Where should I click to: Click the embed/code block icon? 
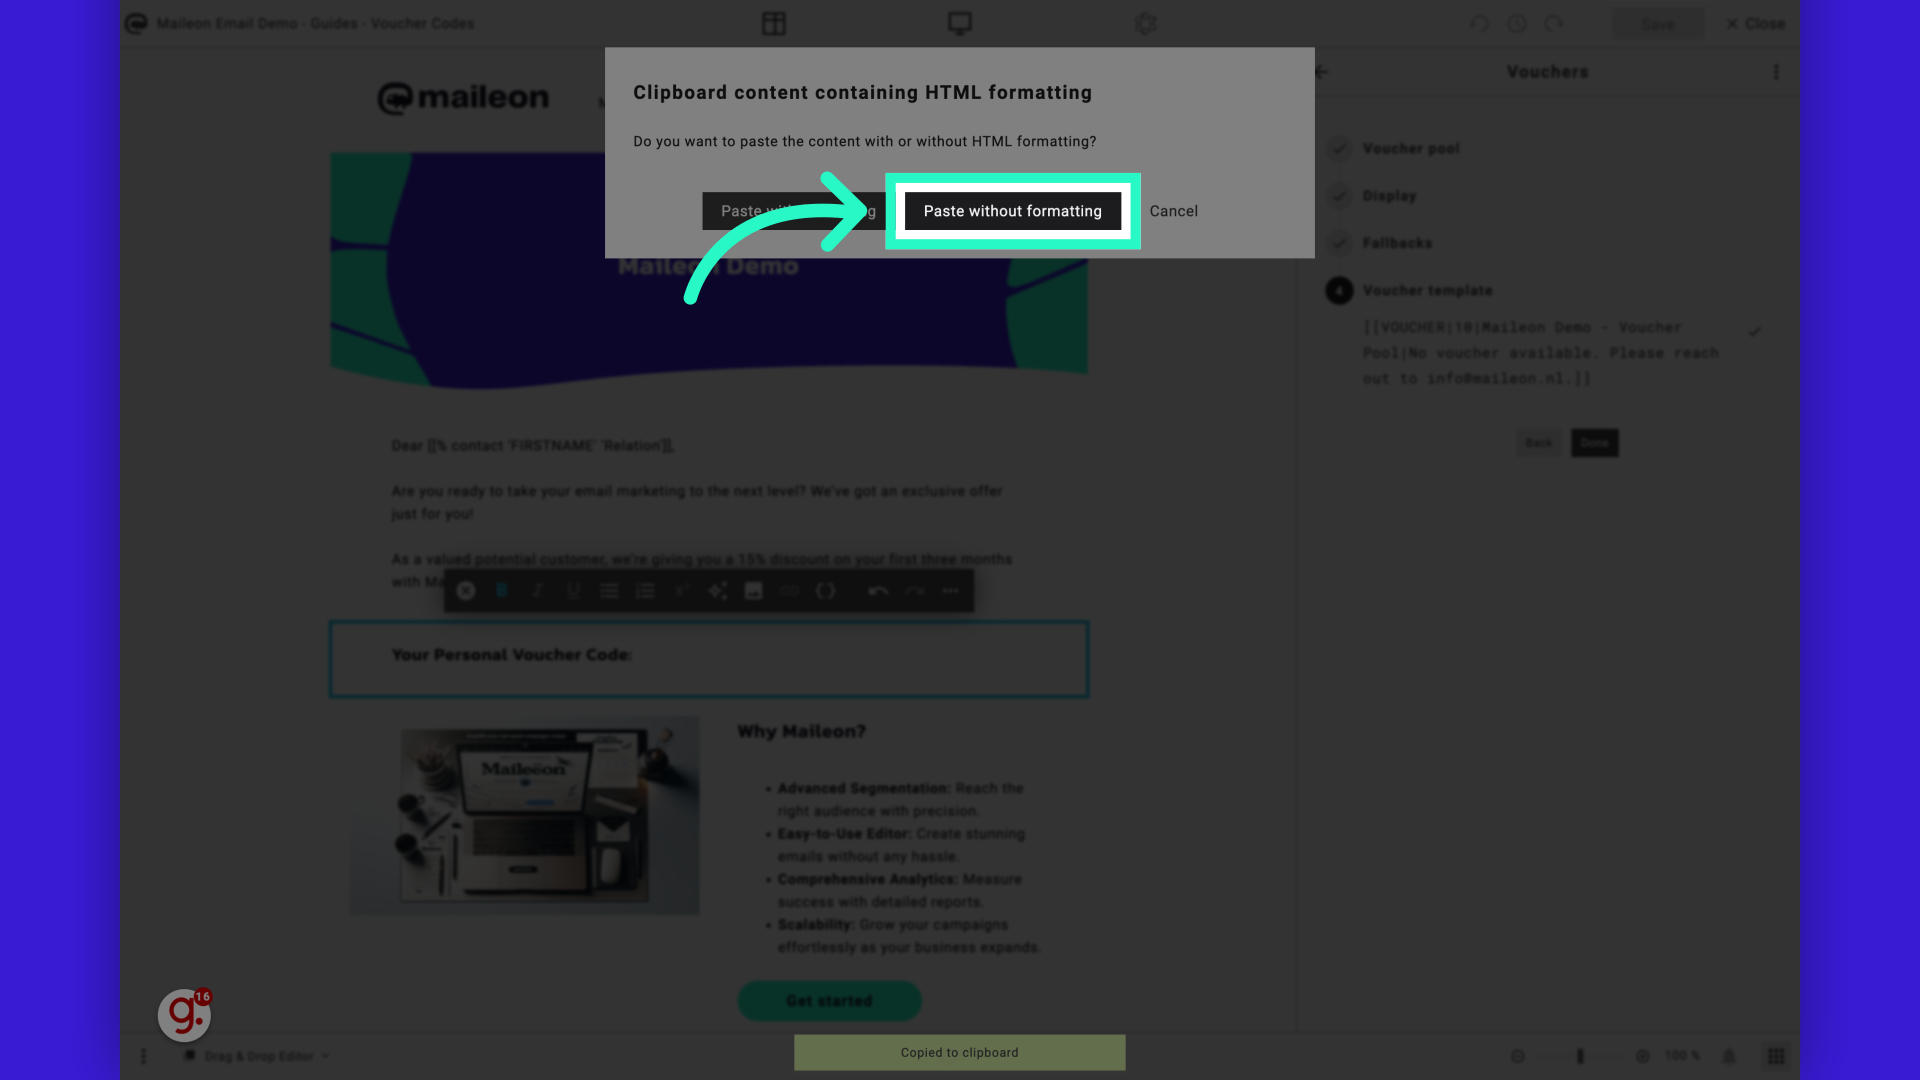[x=825, y=591]
